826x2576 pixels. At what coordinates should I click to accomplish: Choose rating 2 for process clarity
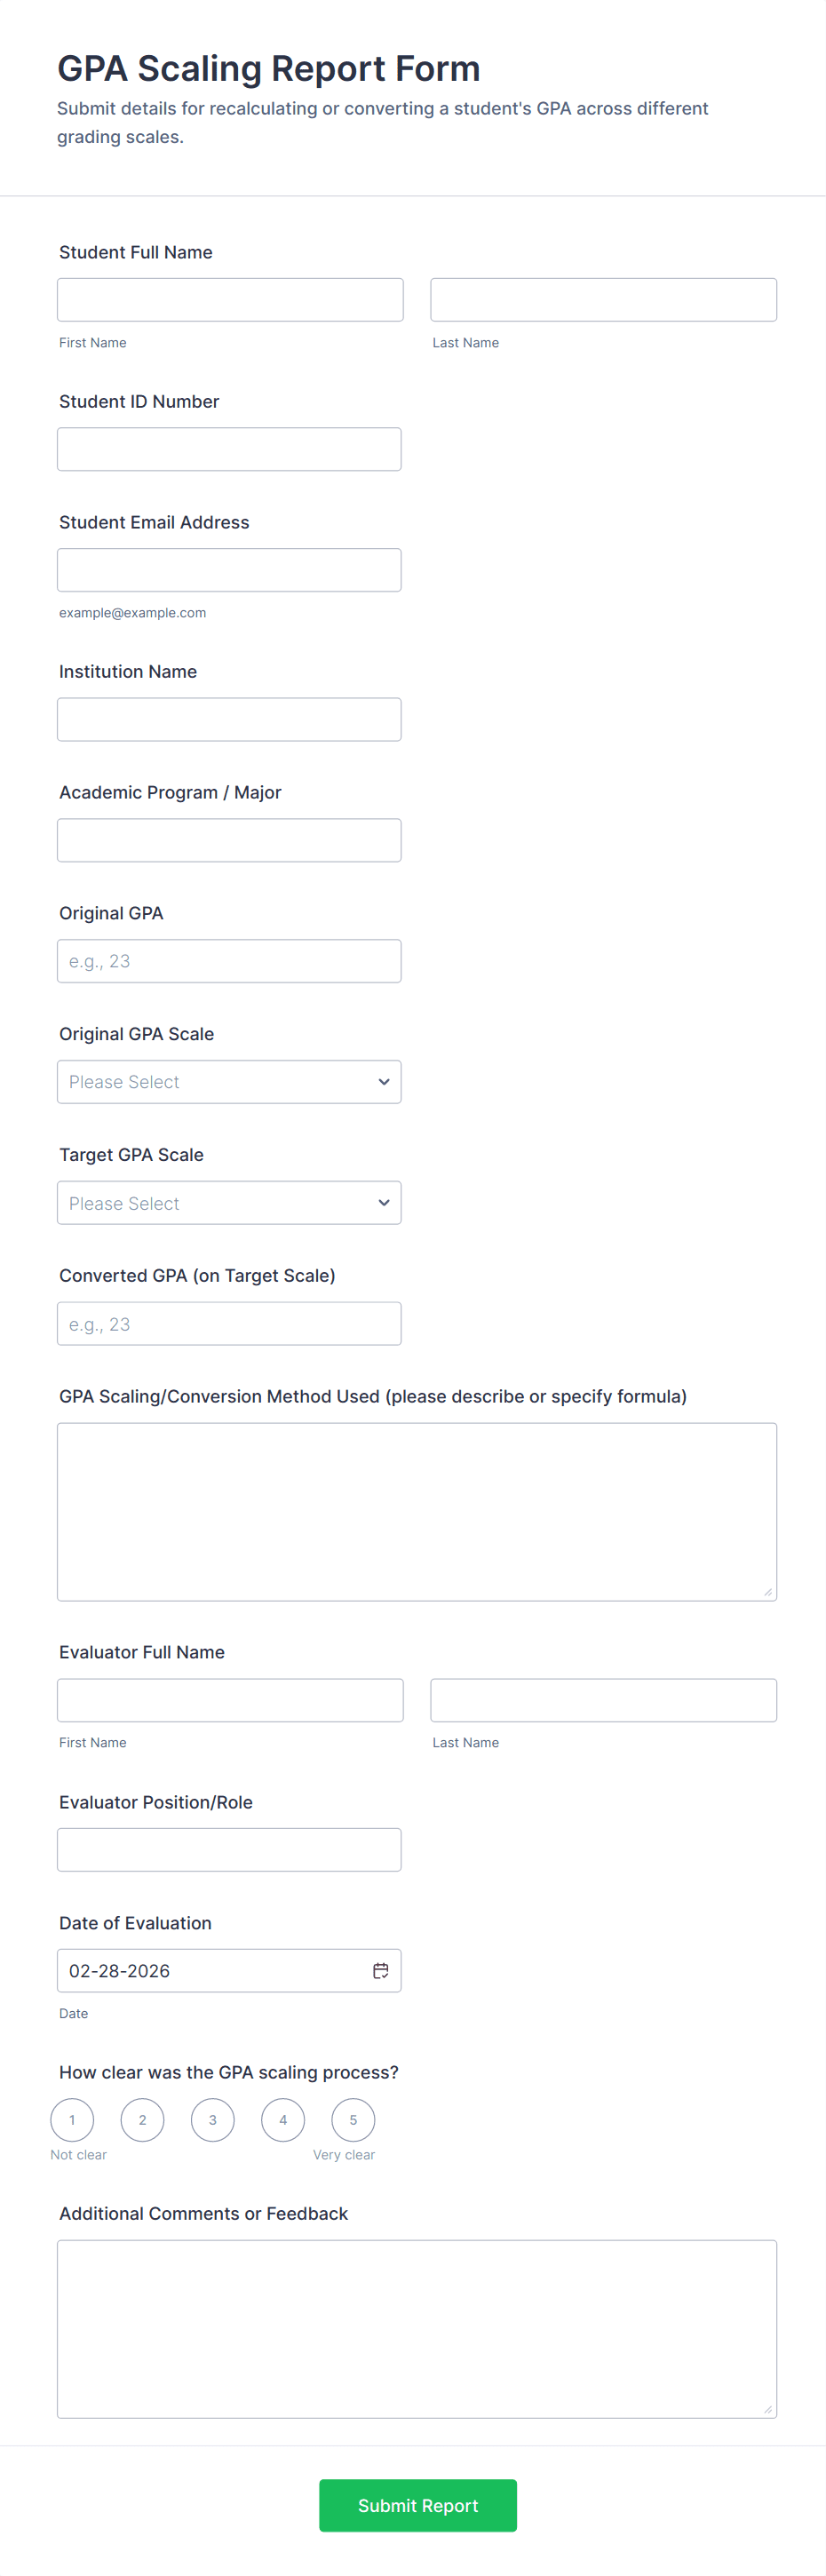click(142, 2119)
